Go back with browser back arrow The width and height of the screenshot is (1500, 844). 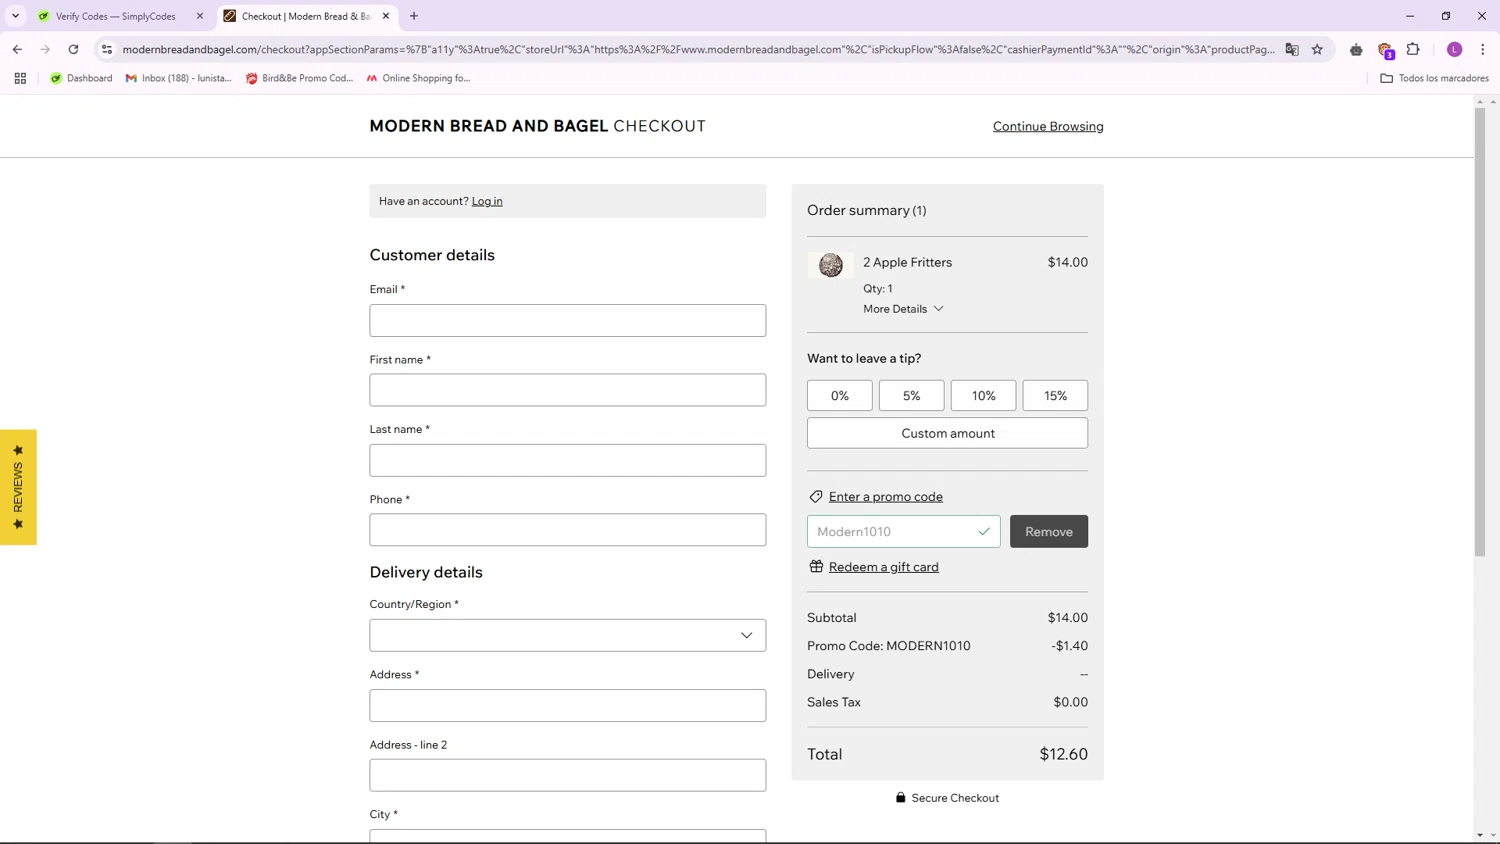click(17, 49)
